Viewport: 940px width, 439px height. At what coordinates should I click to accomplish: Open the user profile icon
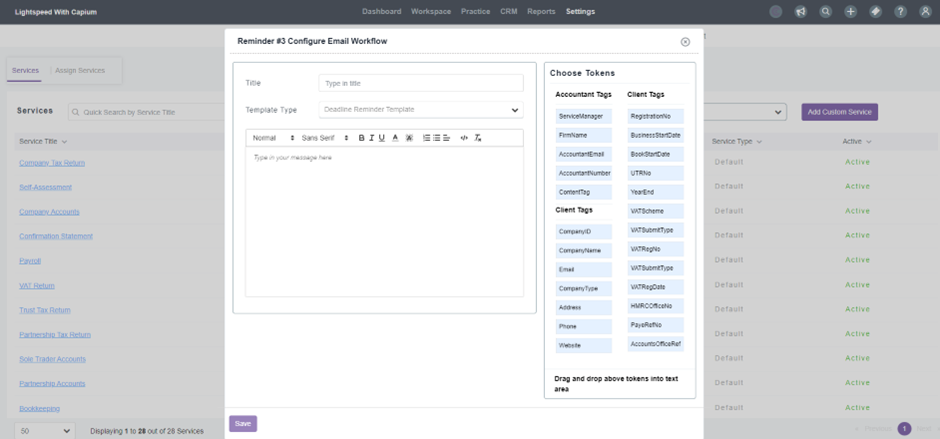[x=926, y=11]
